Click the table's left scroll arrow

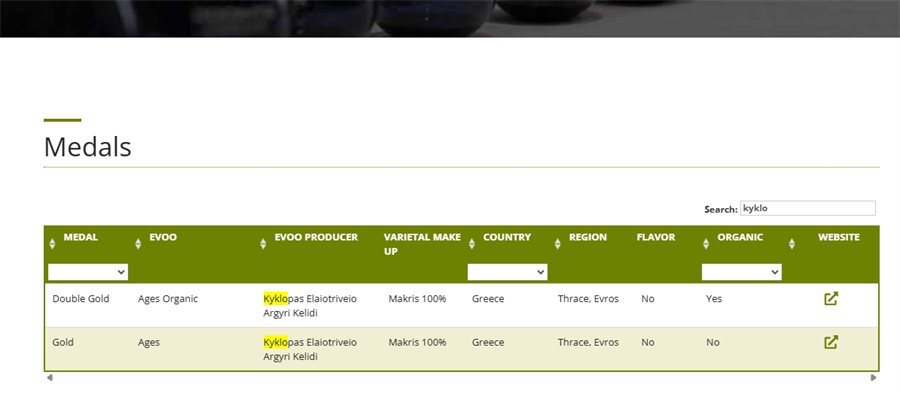[50, 378]
